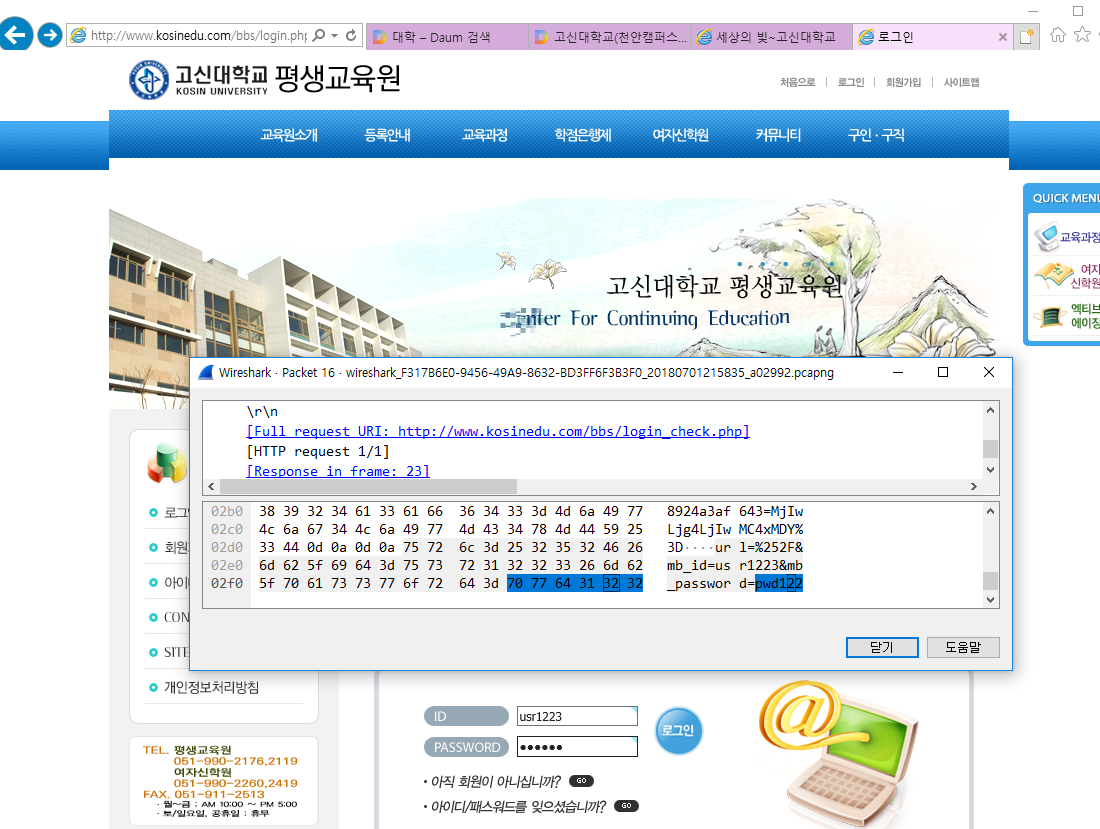Screen dimensions: 1100x829
Task: Click detail pane vertical scroll up arrow
Action: (x=991, y=410)
